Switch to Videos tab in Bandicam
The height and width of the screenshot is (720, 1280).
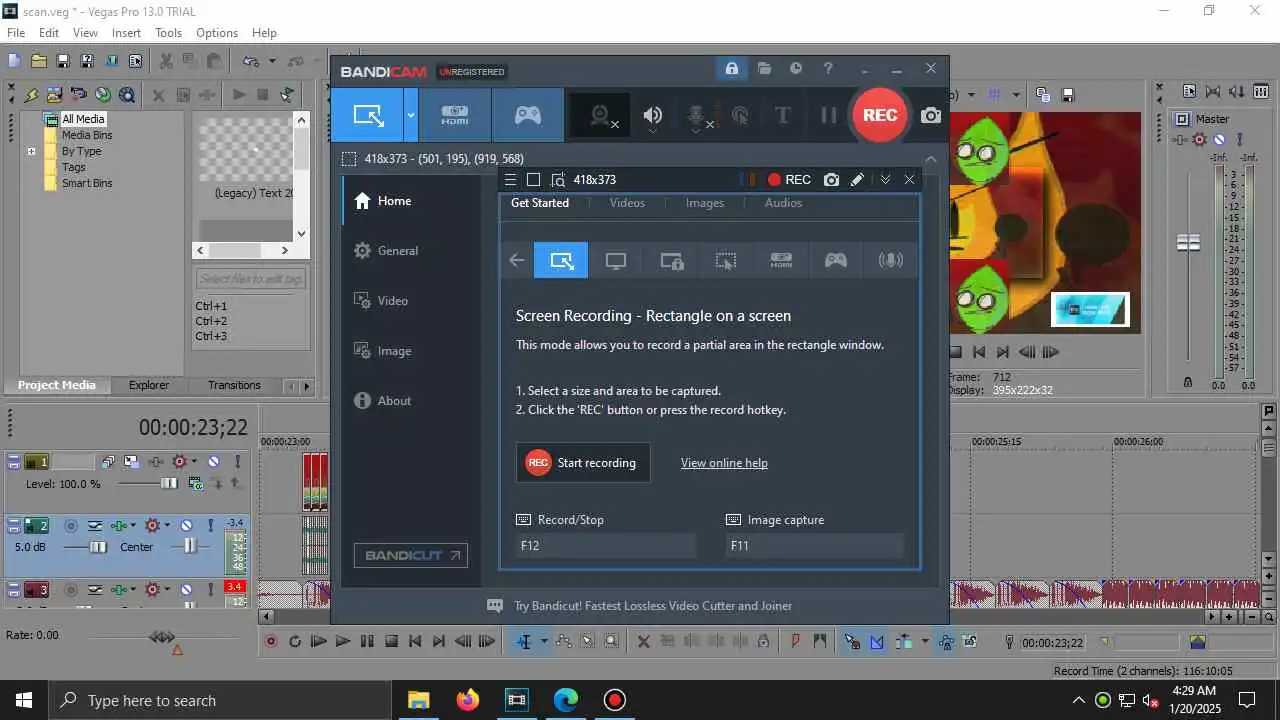point(627,203)
